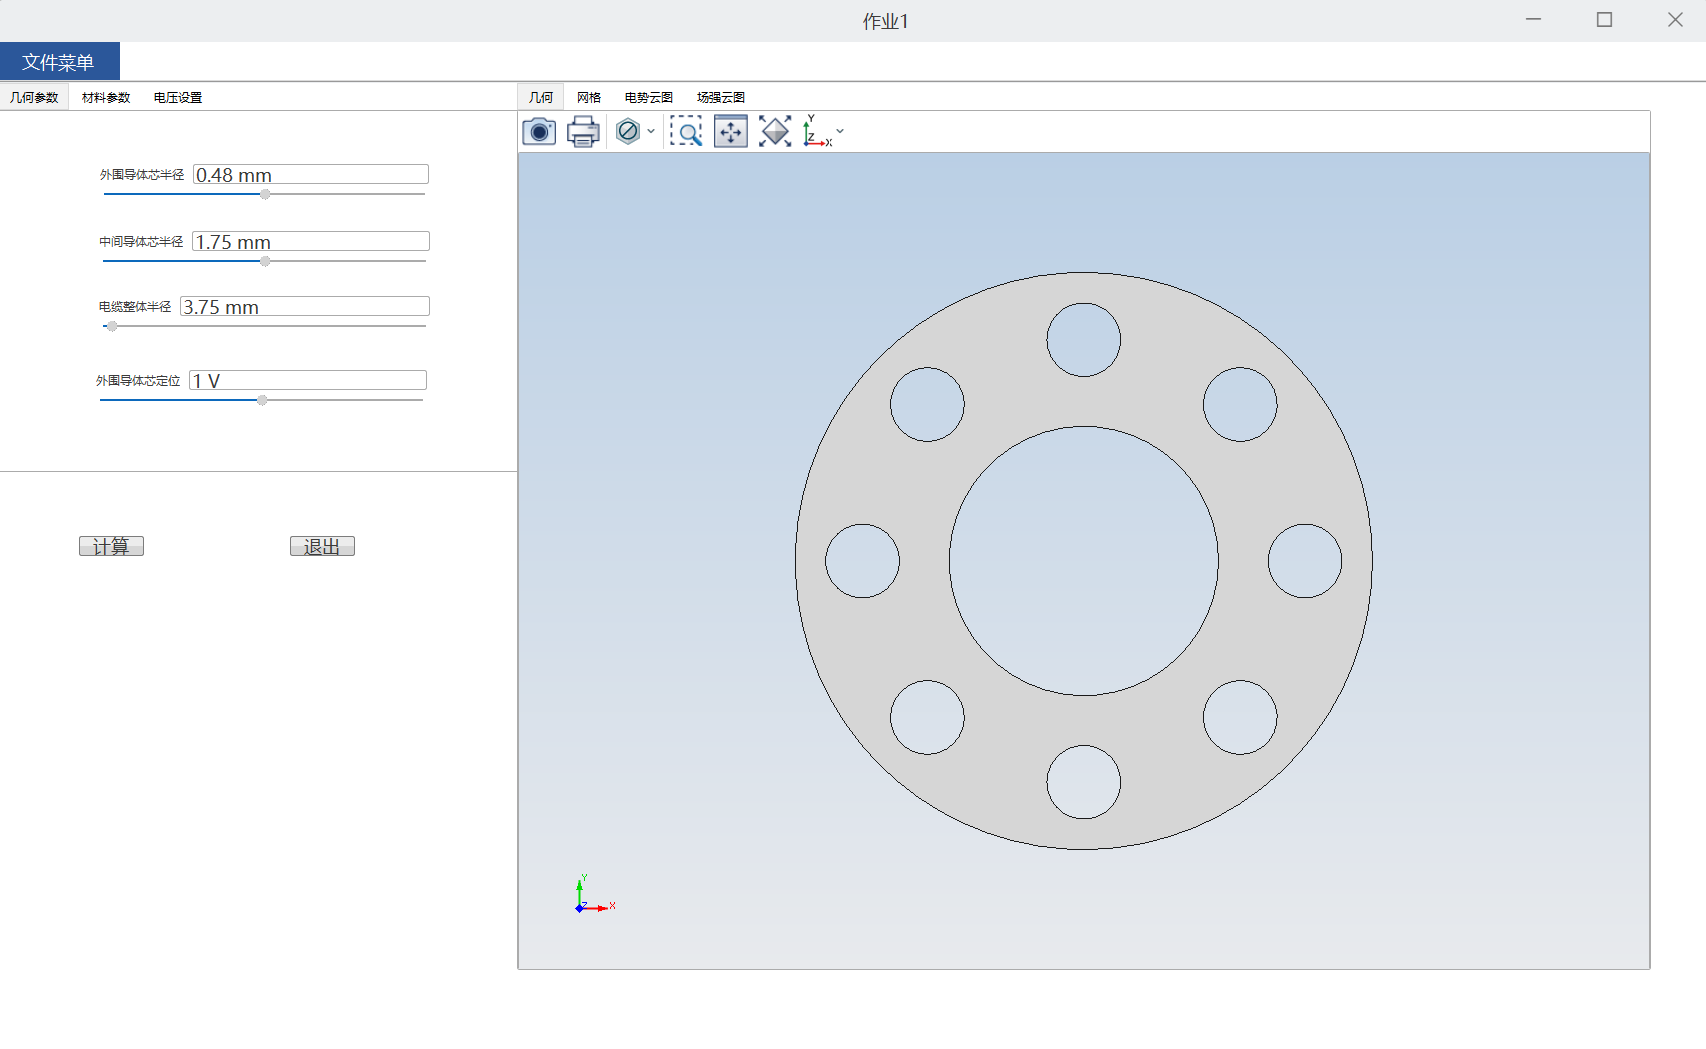Click the upper-right small conductor circle
The height and width of the screenshot is (1049, 1706).
pos(1240,404)
